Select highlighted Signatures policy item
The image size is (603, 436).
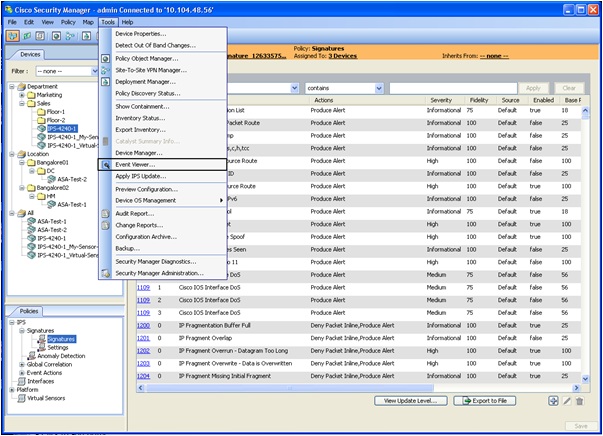click(x=62, y=339)
